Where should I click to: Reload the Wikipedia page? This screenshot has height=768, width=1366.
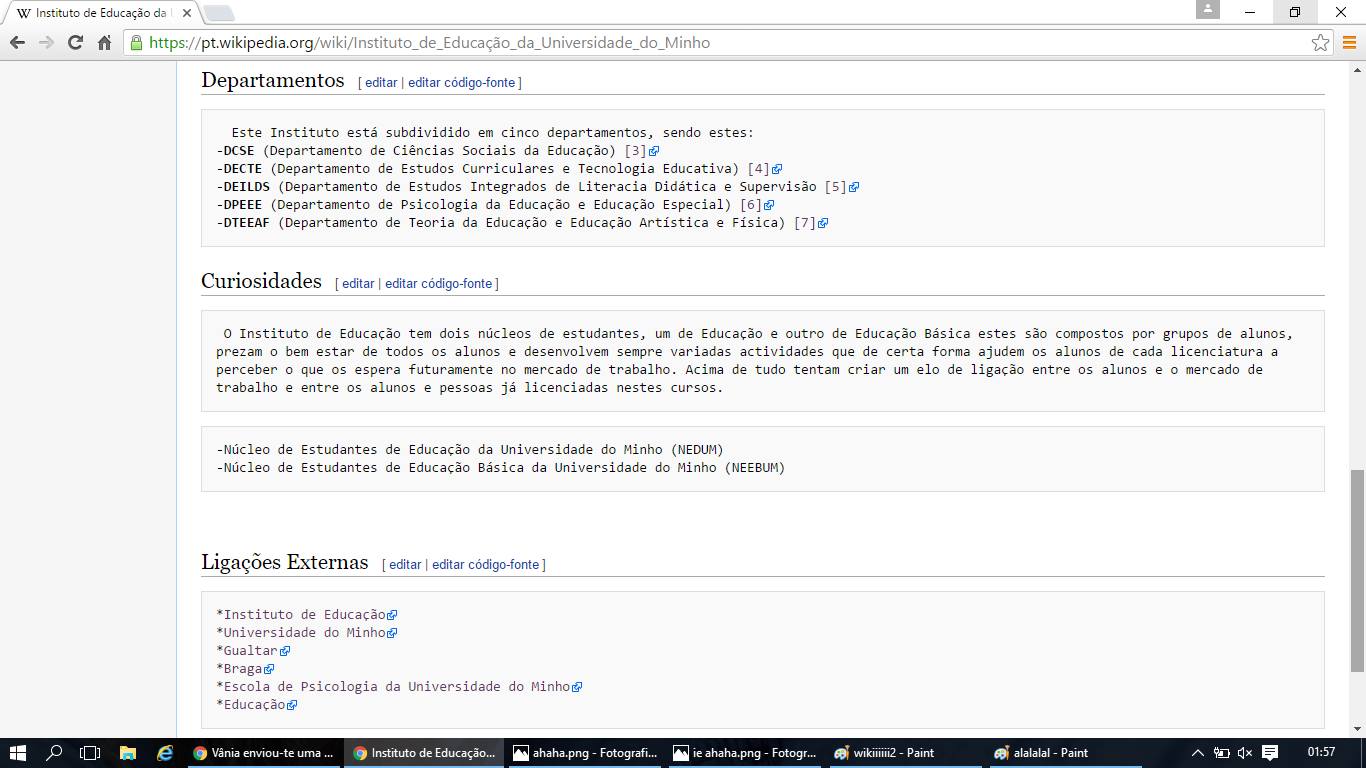tap(75, 43)
